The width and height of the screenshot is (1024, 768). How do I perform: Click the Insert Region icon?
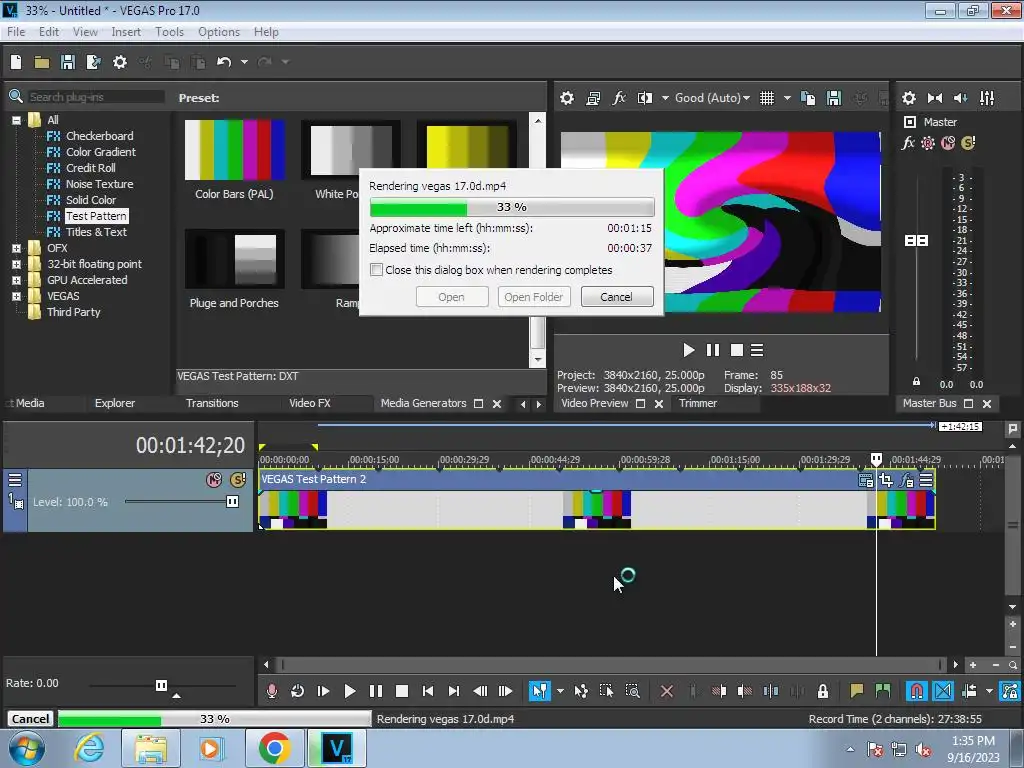(883, 691)
